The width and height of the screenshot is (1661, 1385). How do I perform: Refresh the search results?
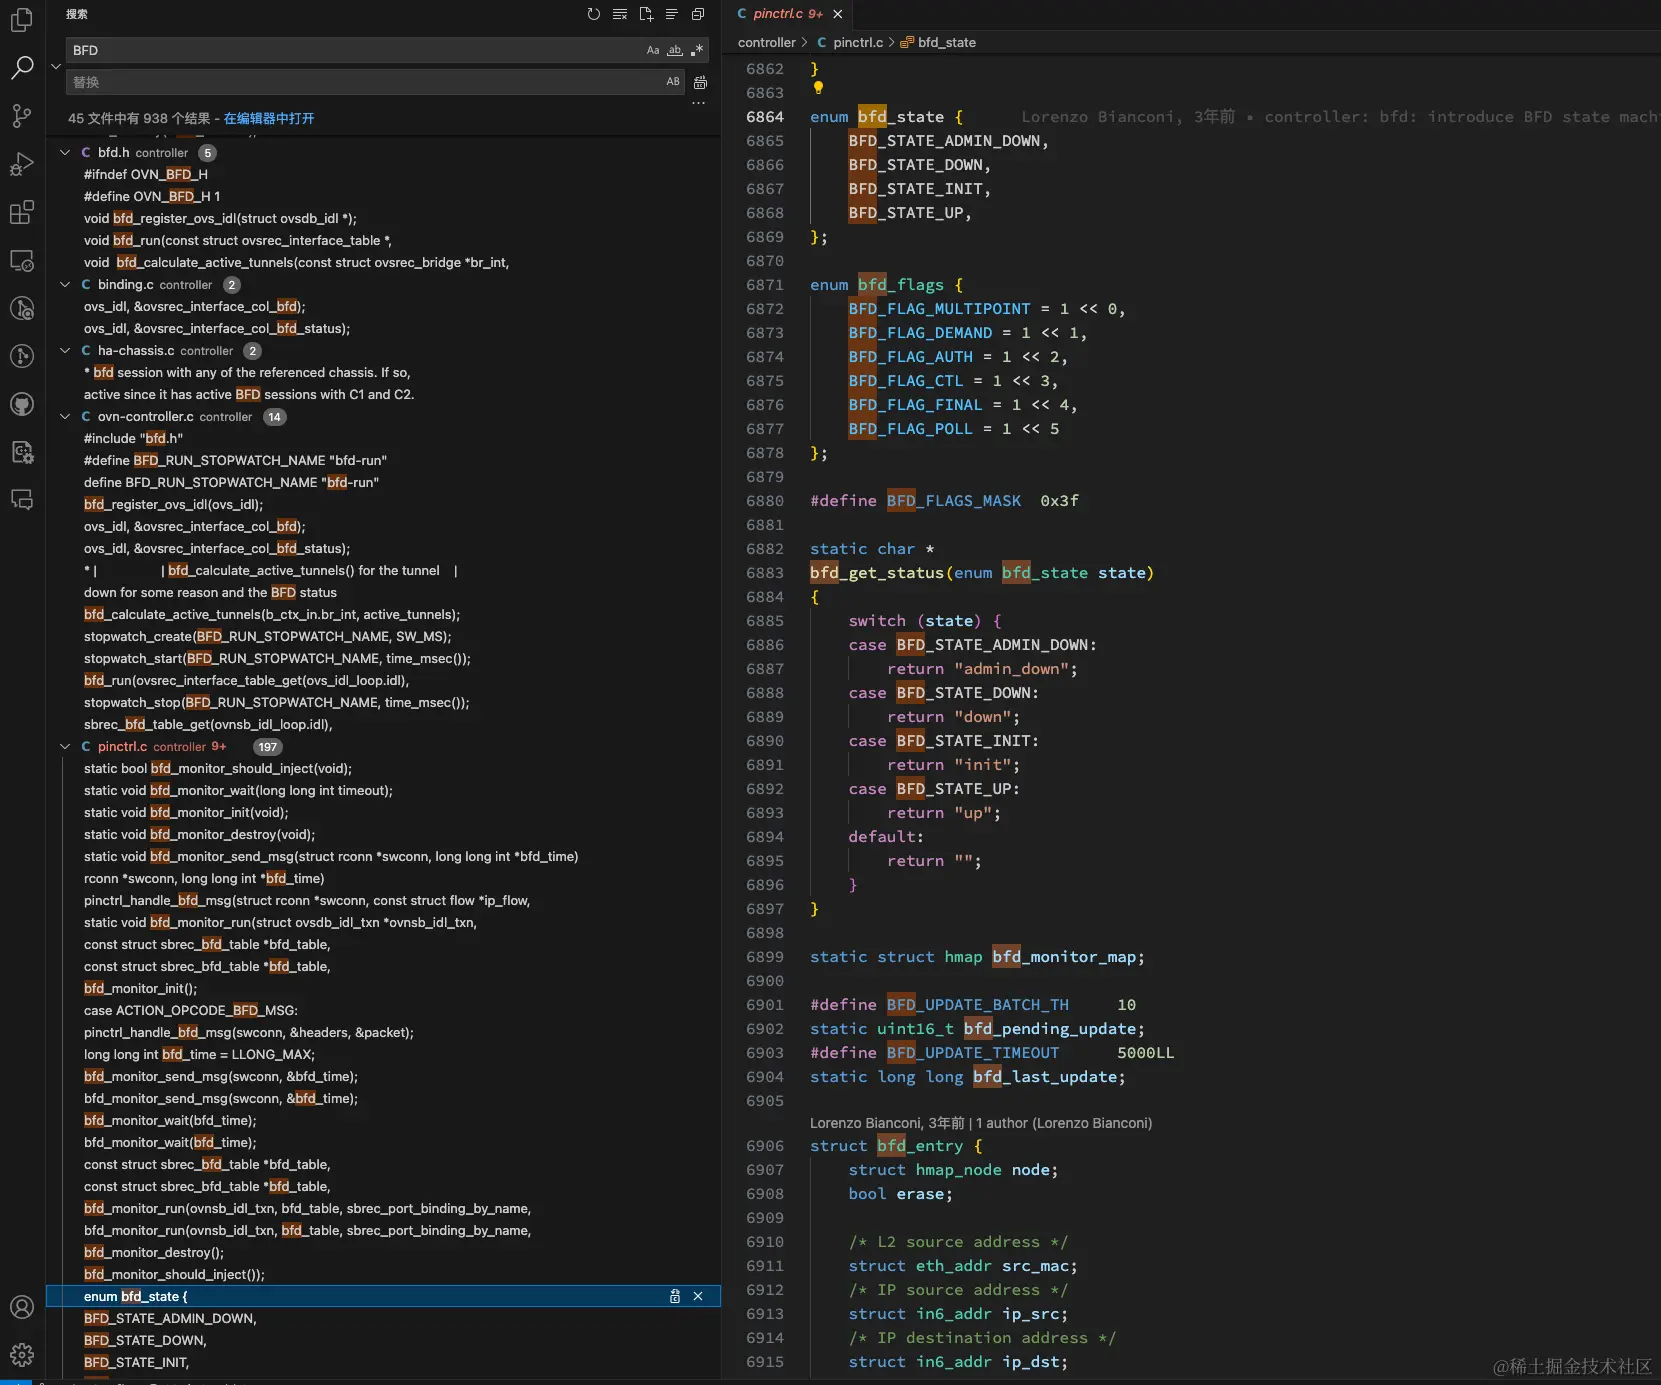pyautogui.click(x=594, y=14)
